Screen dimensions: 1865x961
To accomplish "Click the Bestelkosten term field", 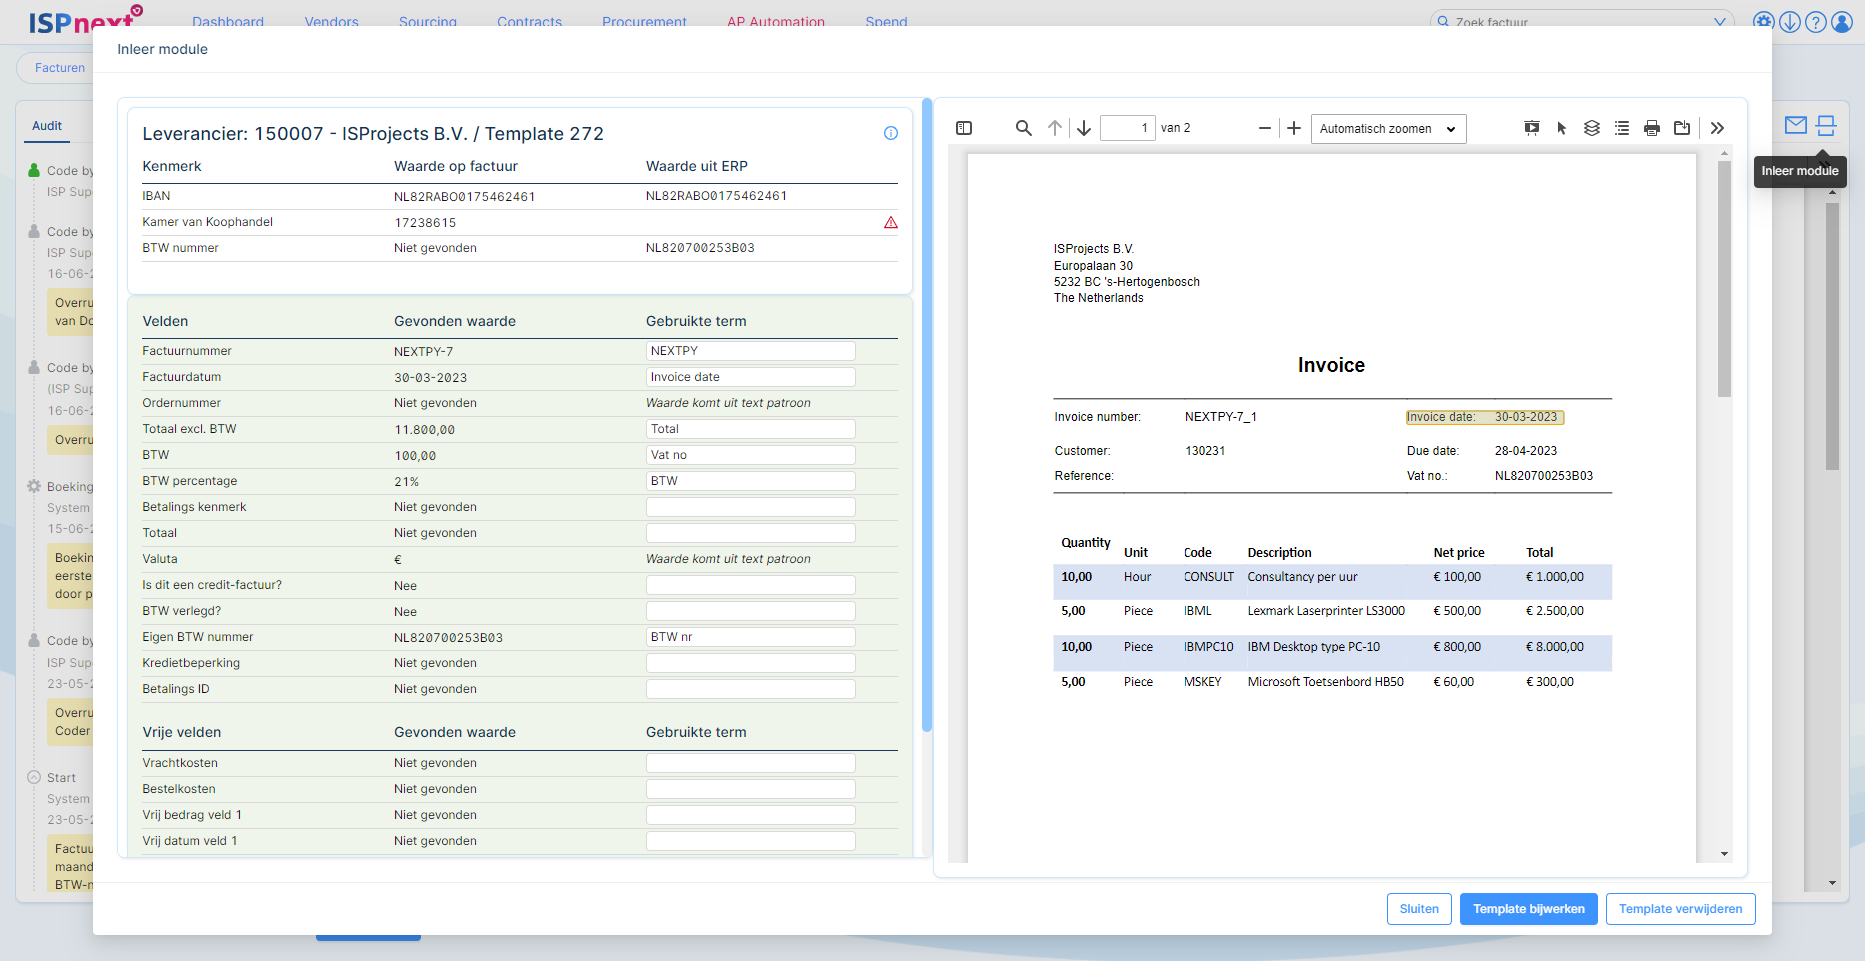I will click(750, 789).
